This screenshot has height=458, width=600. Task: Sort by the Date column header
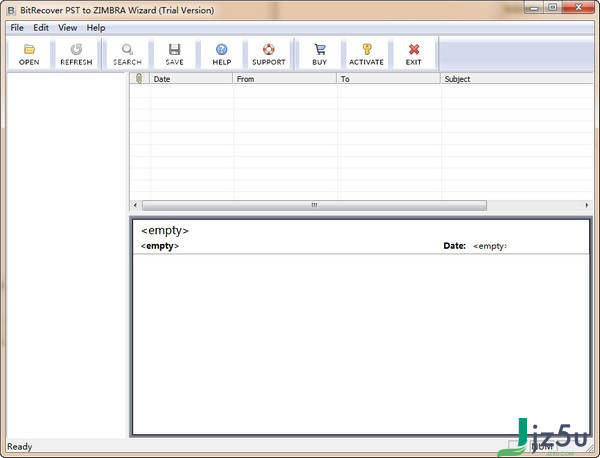coord(191,78)
